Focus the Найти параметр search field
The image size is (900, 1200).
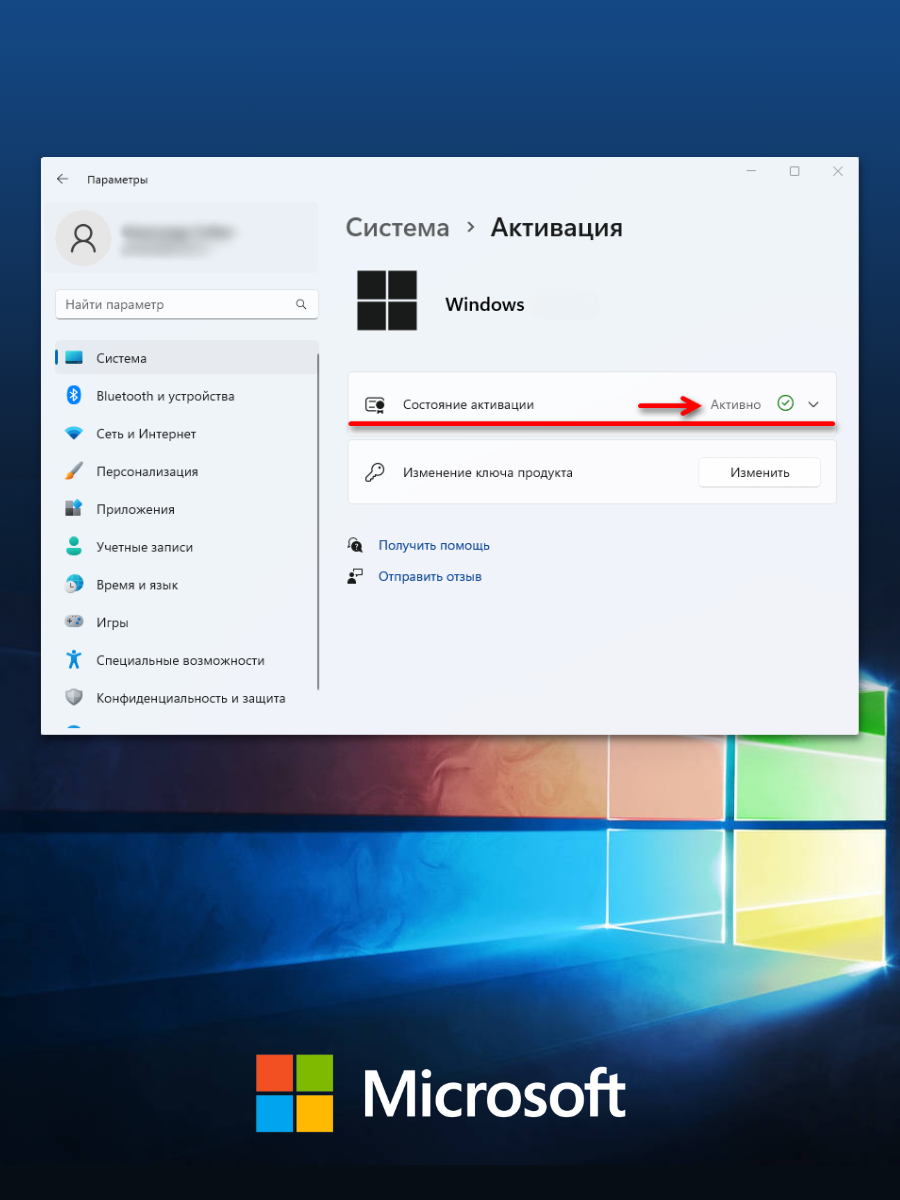187,304
